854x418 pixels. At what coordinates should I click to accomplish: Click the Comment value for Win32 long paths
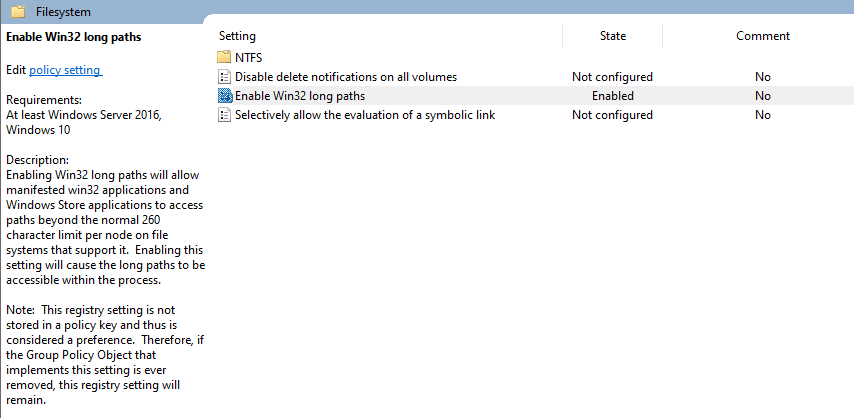[763, 96]
